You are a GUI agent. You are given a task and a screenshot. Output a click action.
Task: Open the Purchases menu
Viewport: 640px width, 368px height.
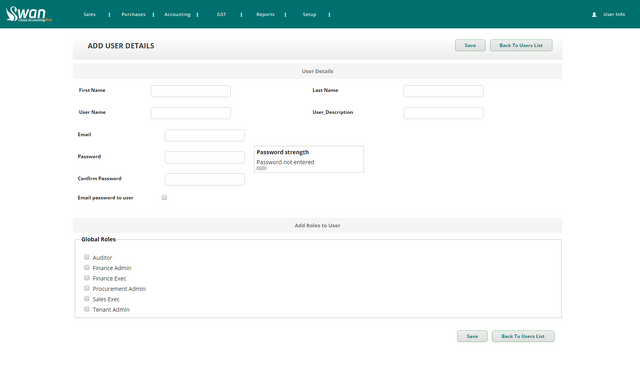(x=133, y=14)
